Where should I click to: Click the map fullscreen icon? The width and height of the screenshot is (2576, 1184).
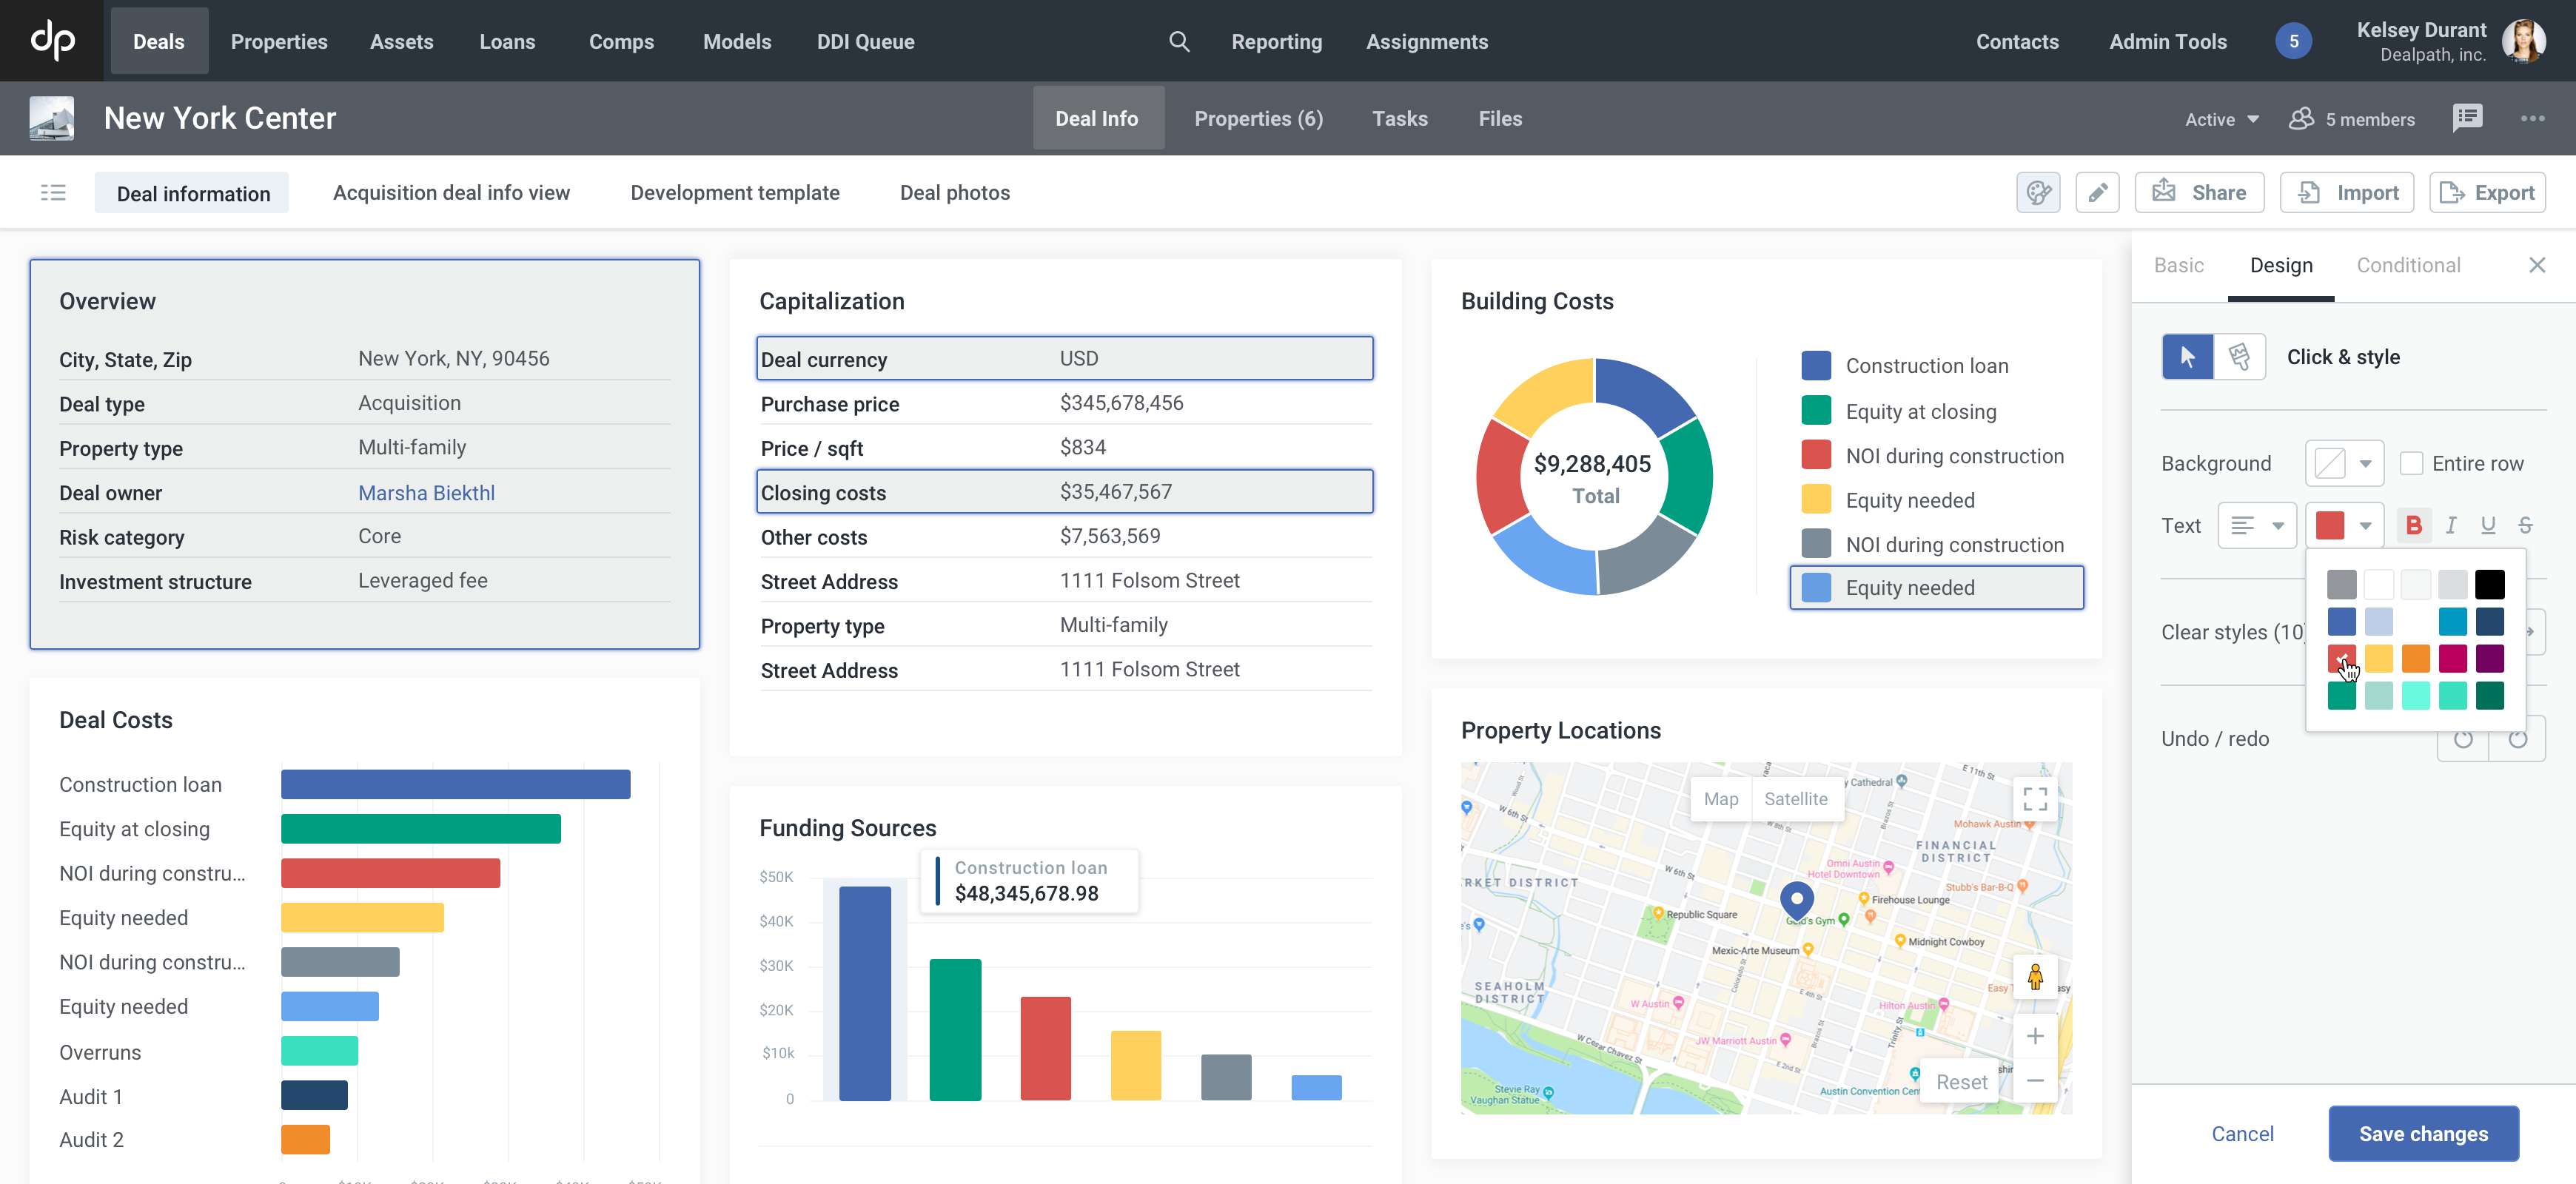pyautogui.click(x=2034, y=798)
